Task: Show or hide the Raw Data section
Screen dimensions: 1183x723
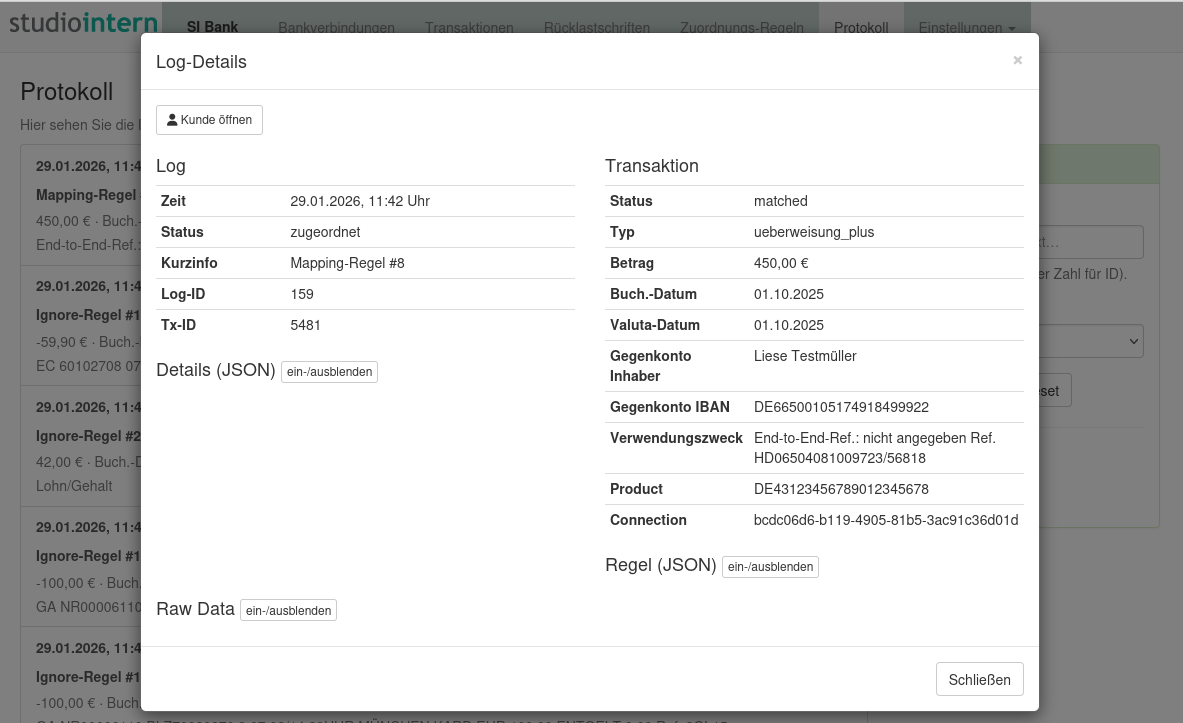Action: click(288, 610)
